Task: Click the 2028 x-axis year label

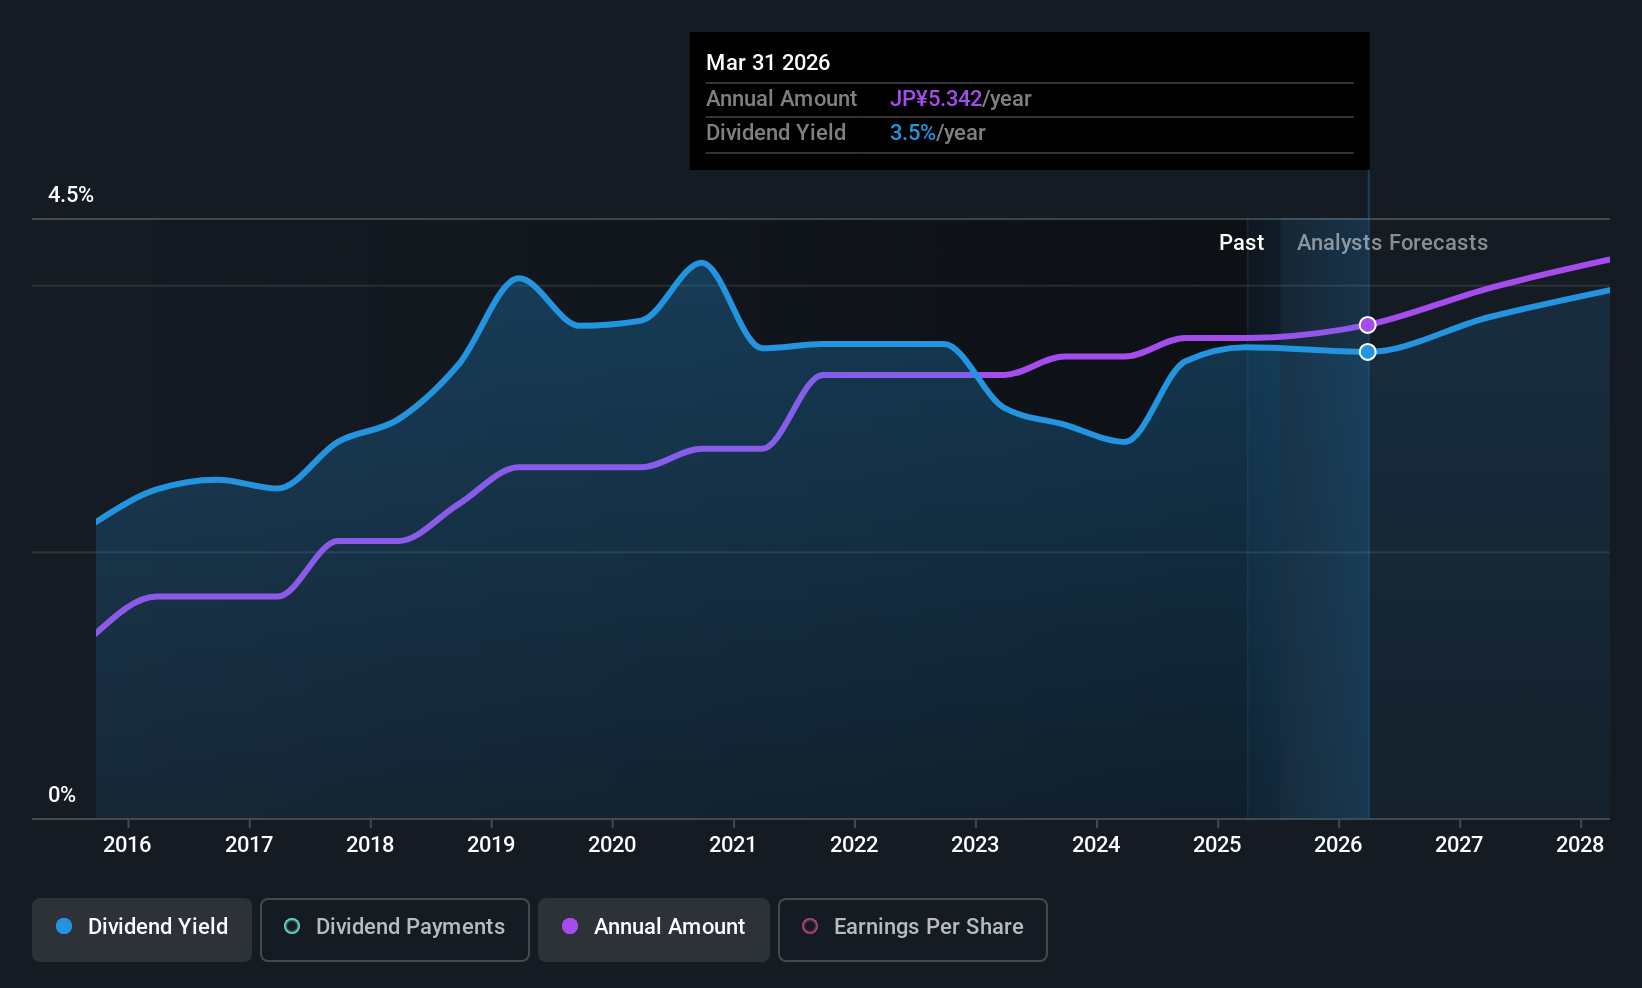Action: coord(1580,844)
